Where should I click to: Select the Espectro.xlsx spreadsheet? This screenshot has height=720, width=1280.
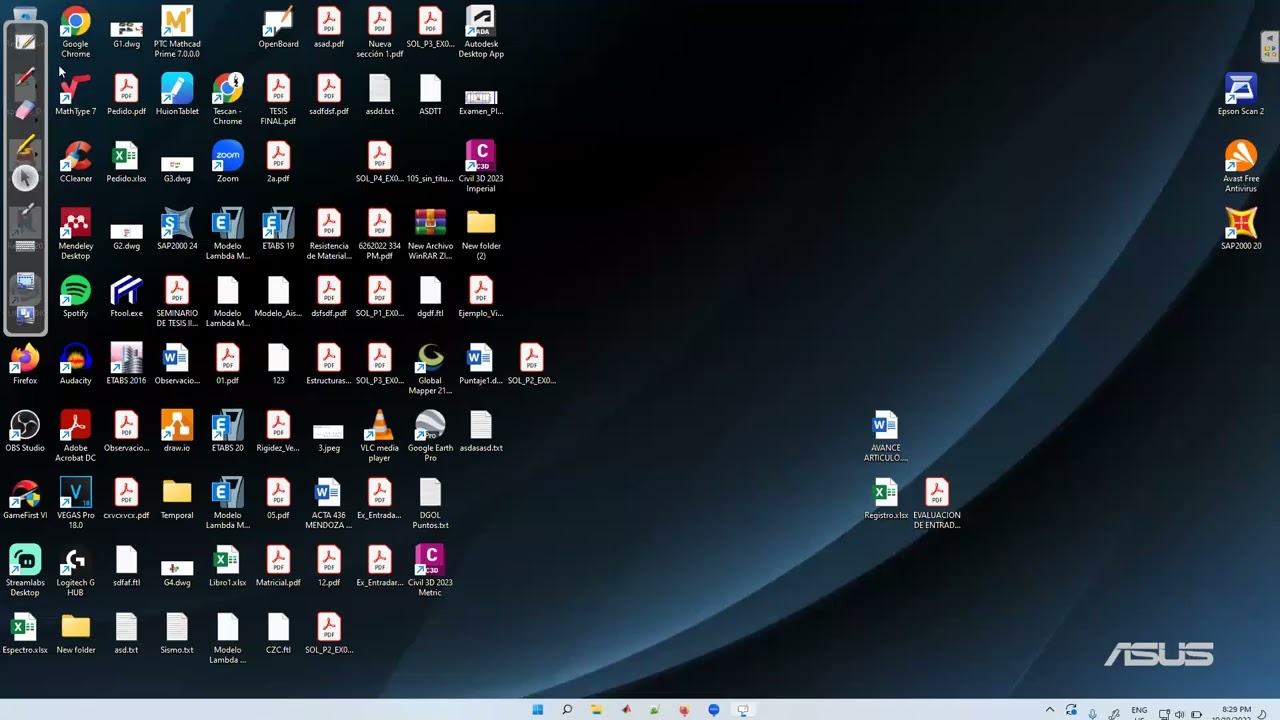(x=25, y=632)
